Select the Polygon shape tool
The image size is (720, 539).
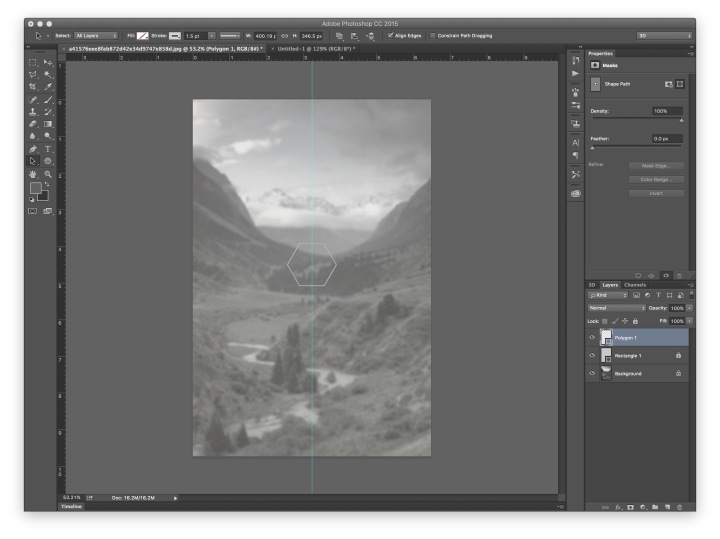pos(48,161)
